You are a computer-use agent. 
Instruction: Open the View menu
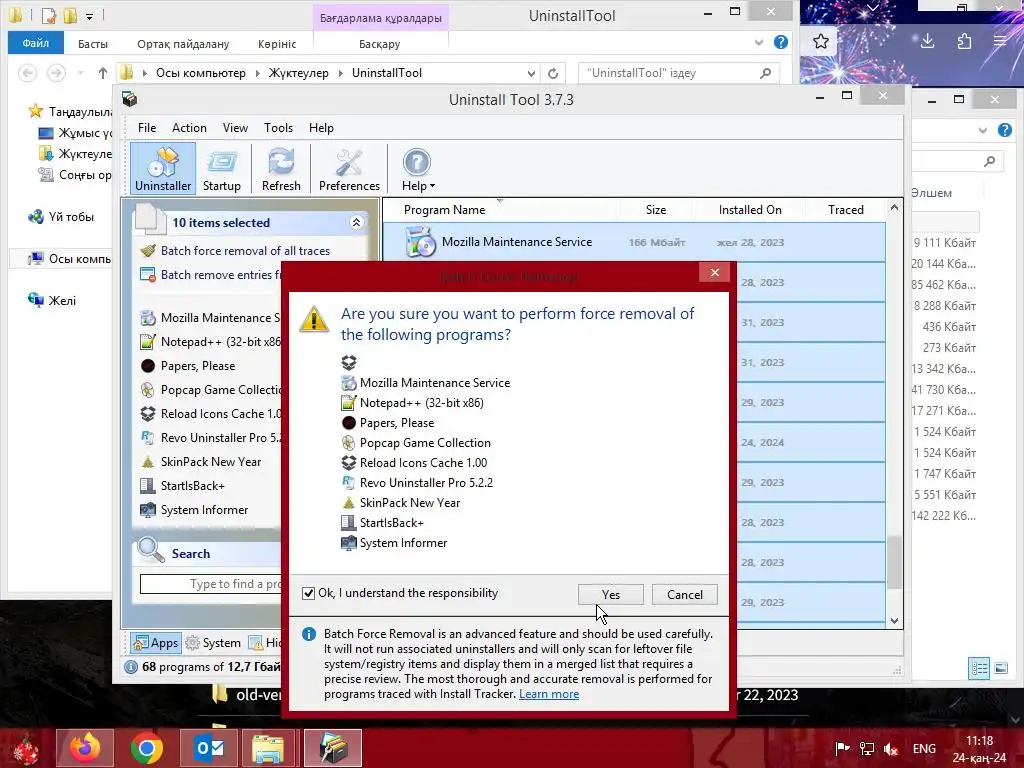tap(235, 128)
